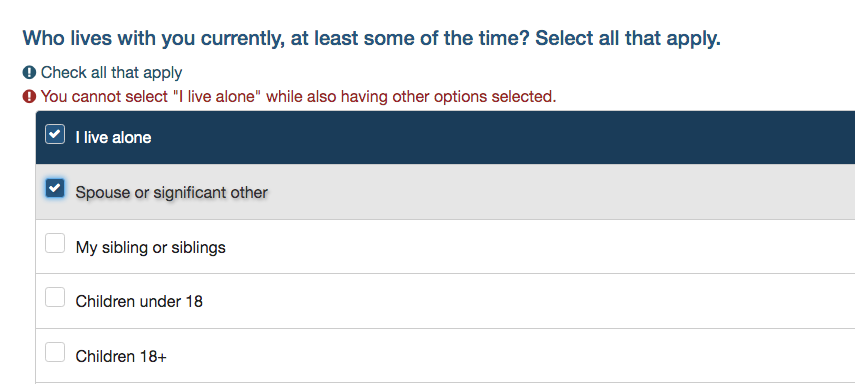Pick the Children 18+ option label

tap(121, 357)
